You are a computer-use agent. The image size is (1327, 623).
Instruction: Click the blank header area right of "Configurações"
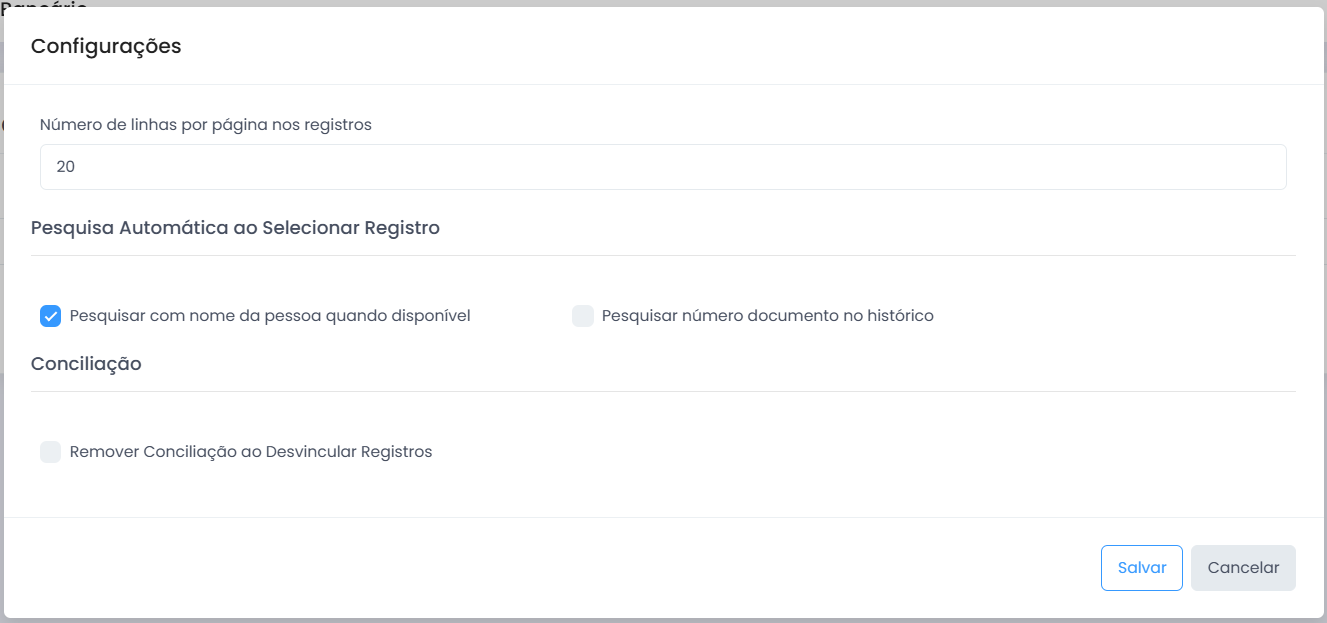coord(750,46)
